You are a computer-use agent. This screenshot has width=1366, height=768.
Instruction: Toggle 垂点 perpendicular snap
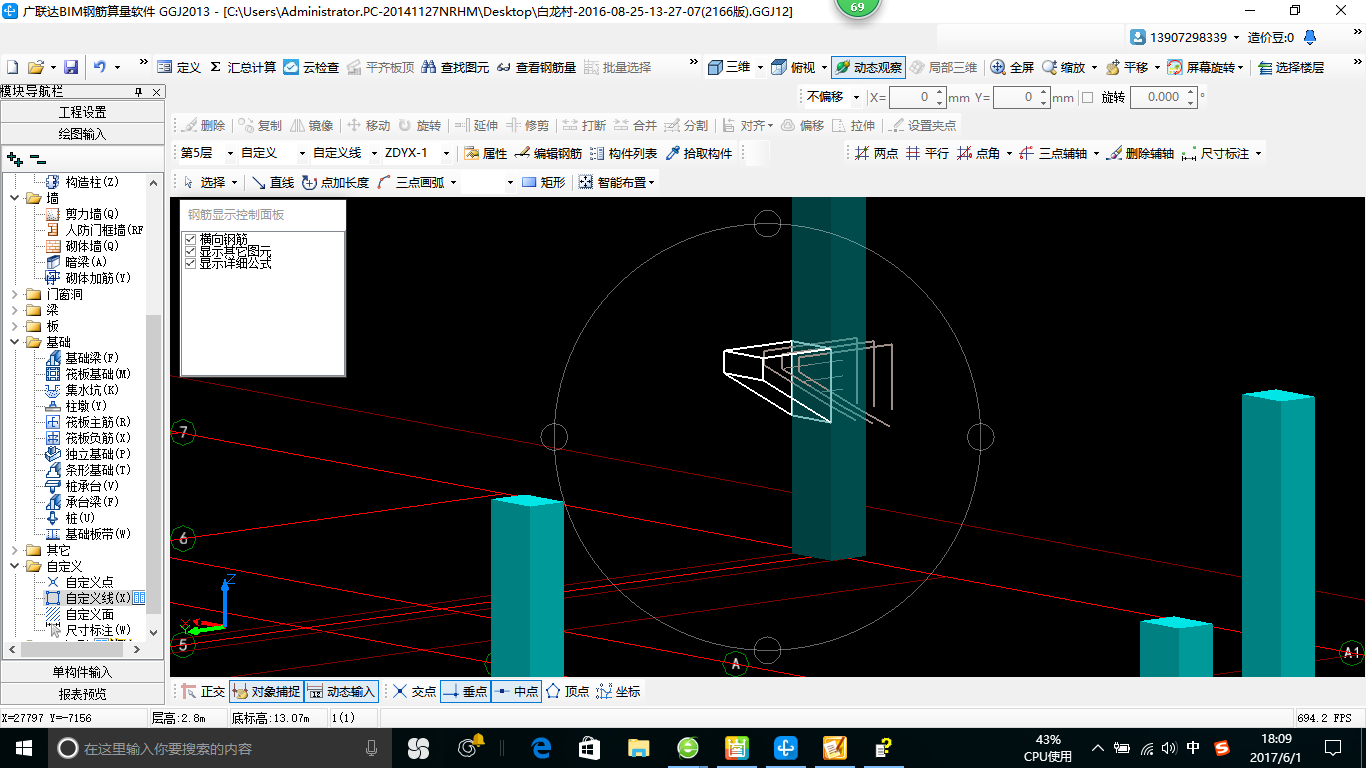coord(465,691)
